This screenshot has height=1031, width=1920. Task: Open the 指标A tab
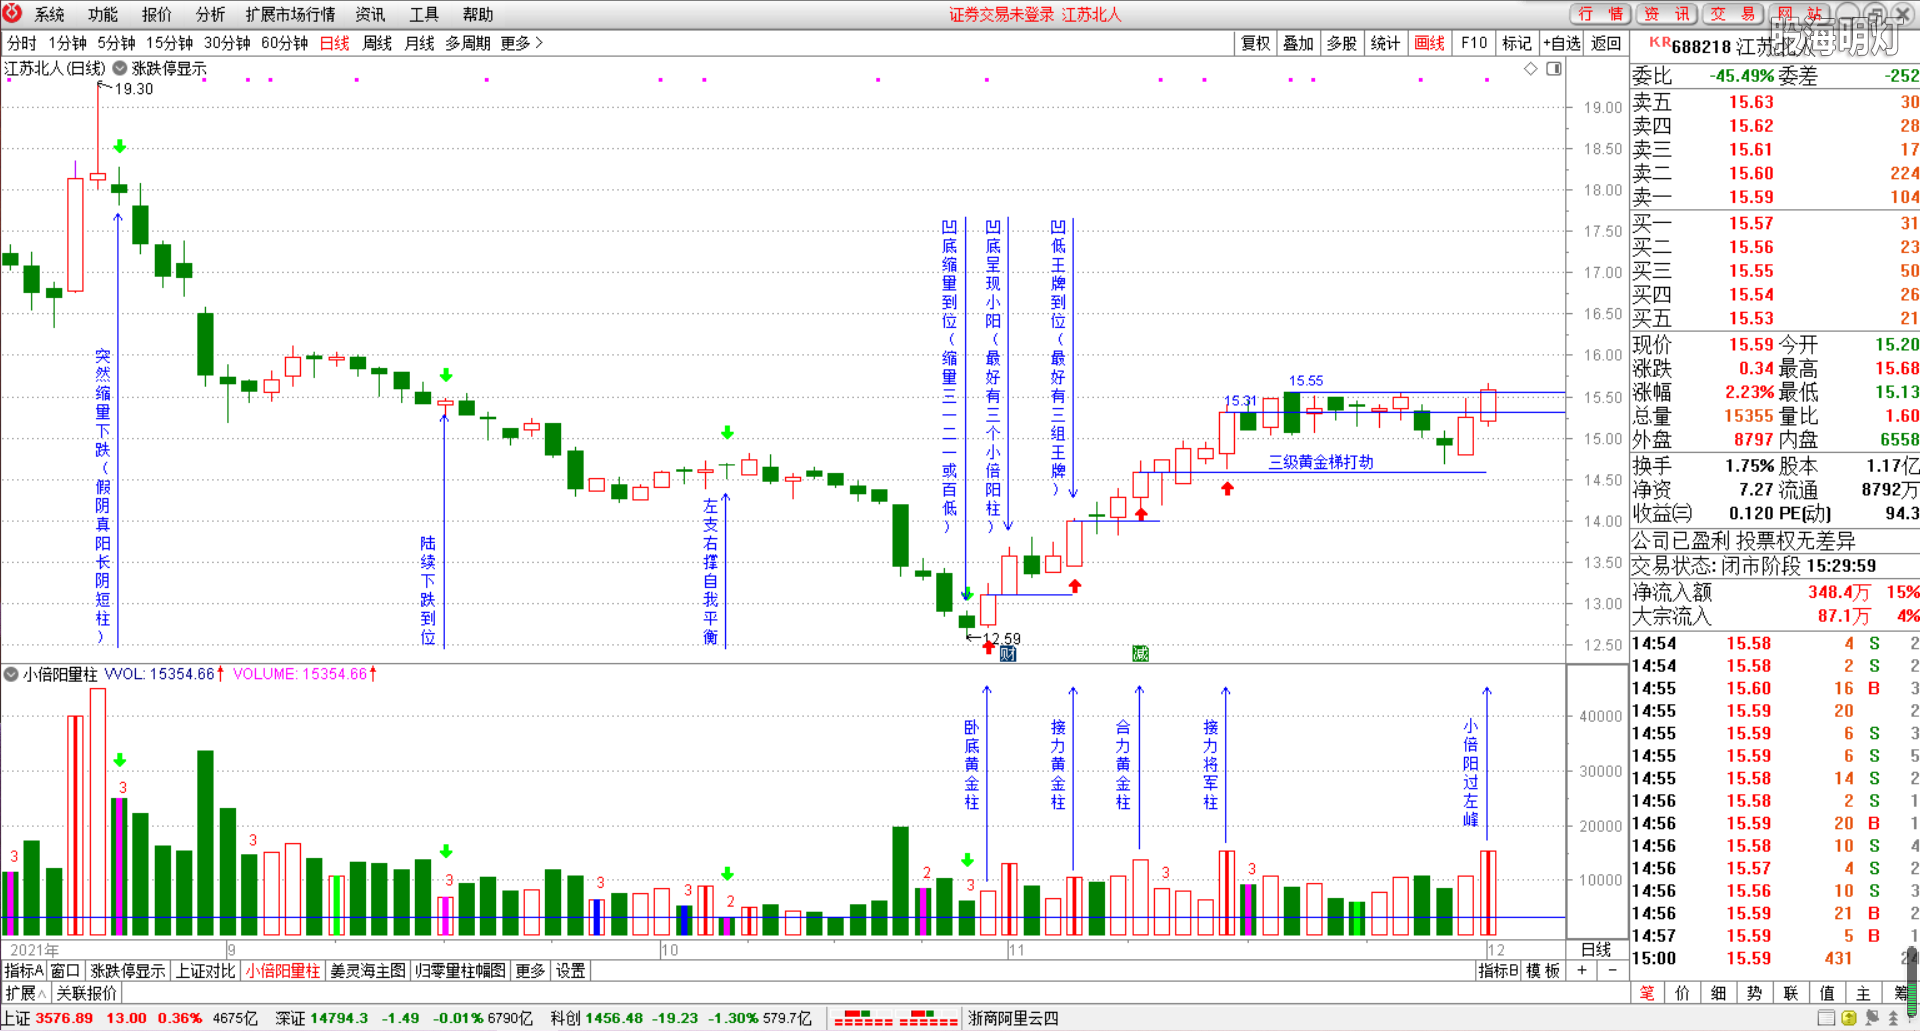[x=24, y=970]
